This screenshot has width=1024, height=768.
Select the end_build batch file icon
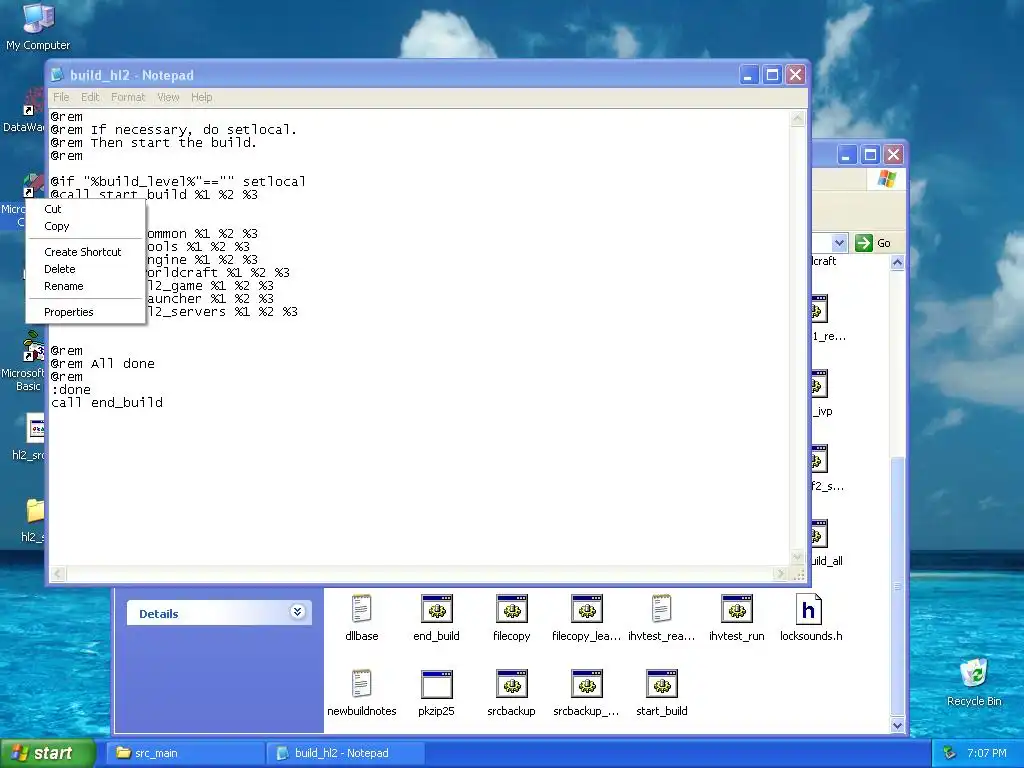click(436, 618)
